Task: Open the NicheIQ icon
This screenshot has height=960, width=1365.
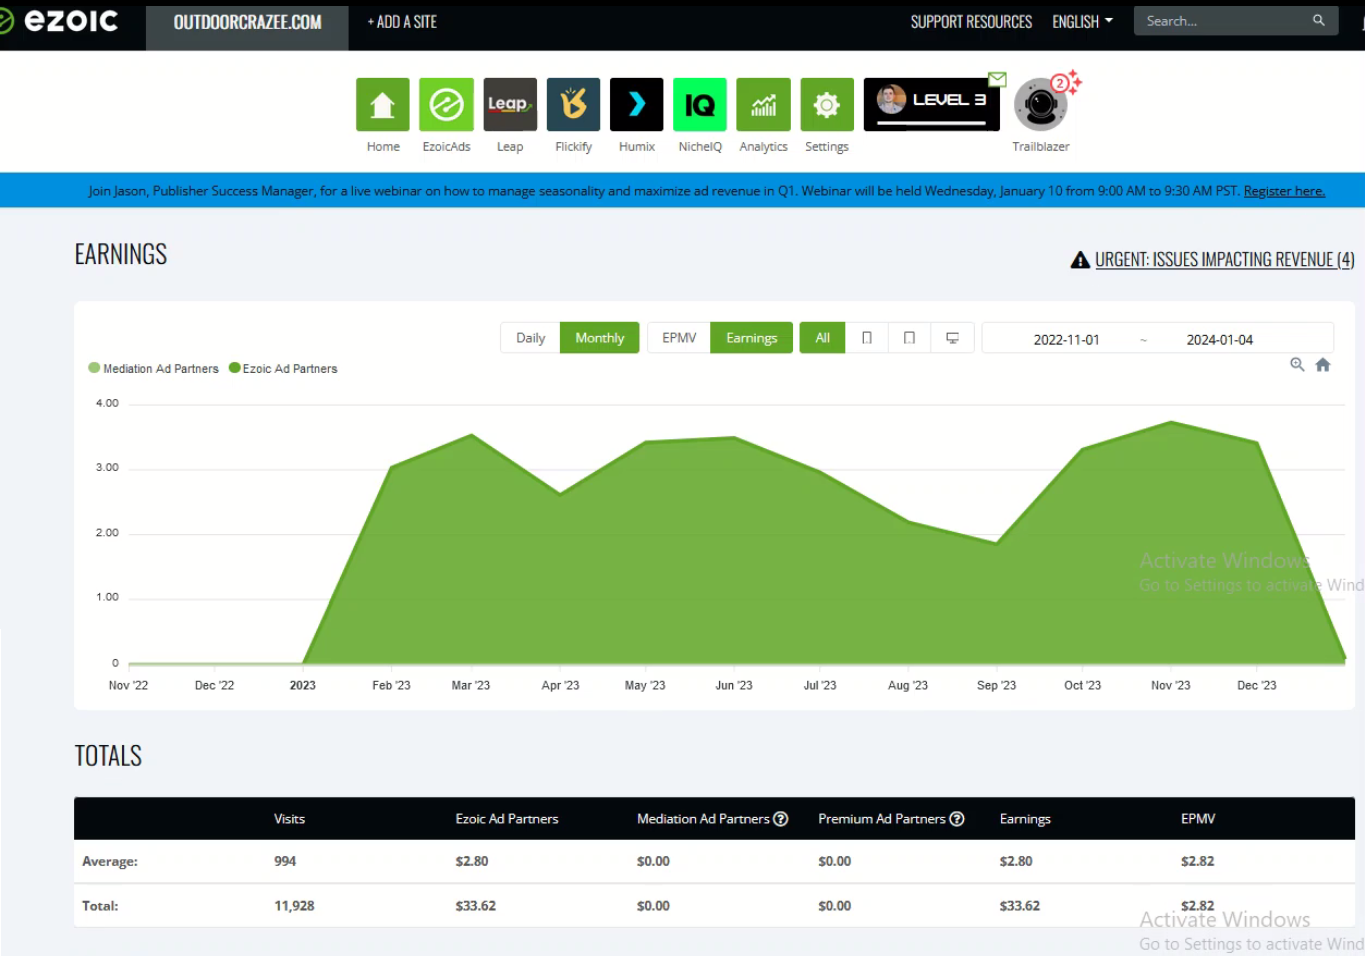Action: point(700,104)
